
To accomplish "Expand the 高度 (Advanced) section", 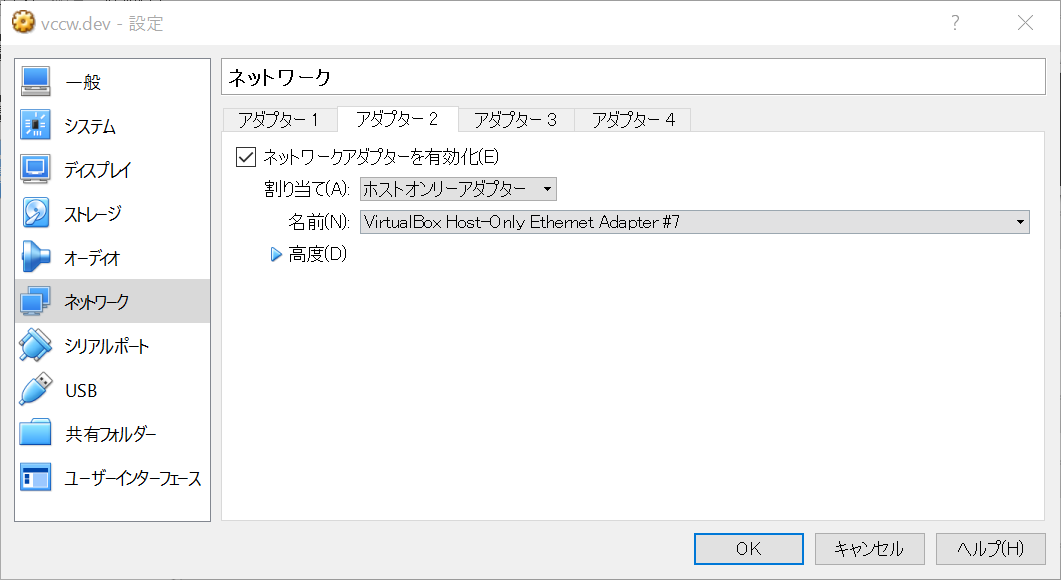I will point(308,254).
